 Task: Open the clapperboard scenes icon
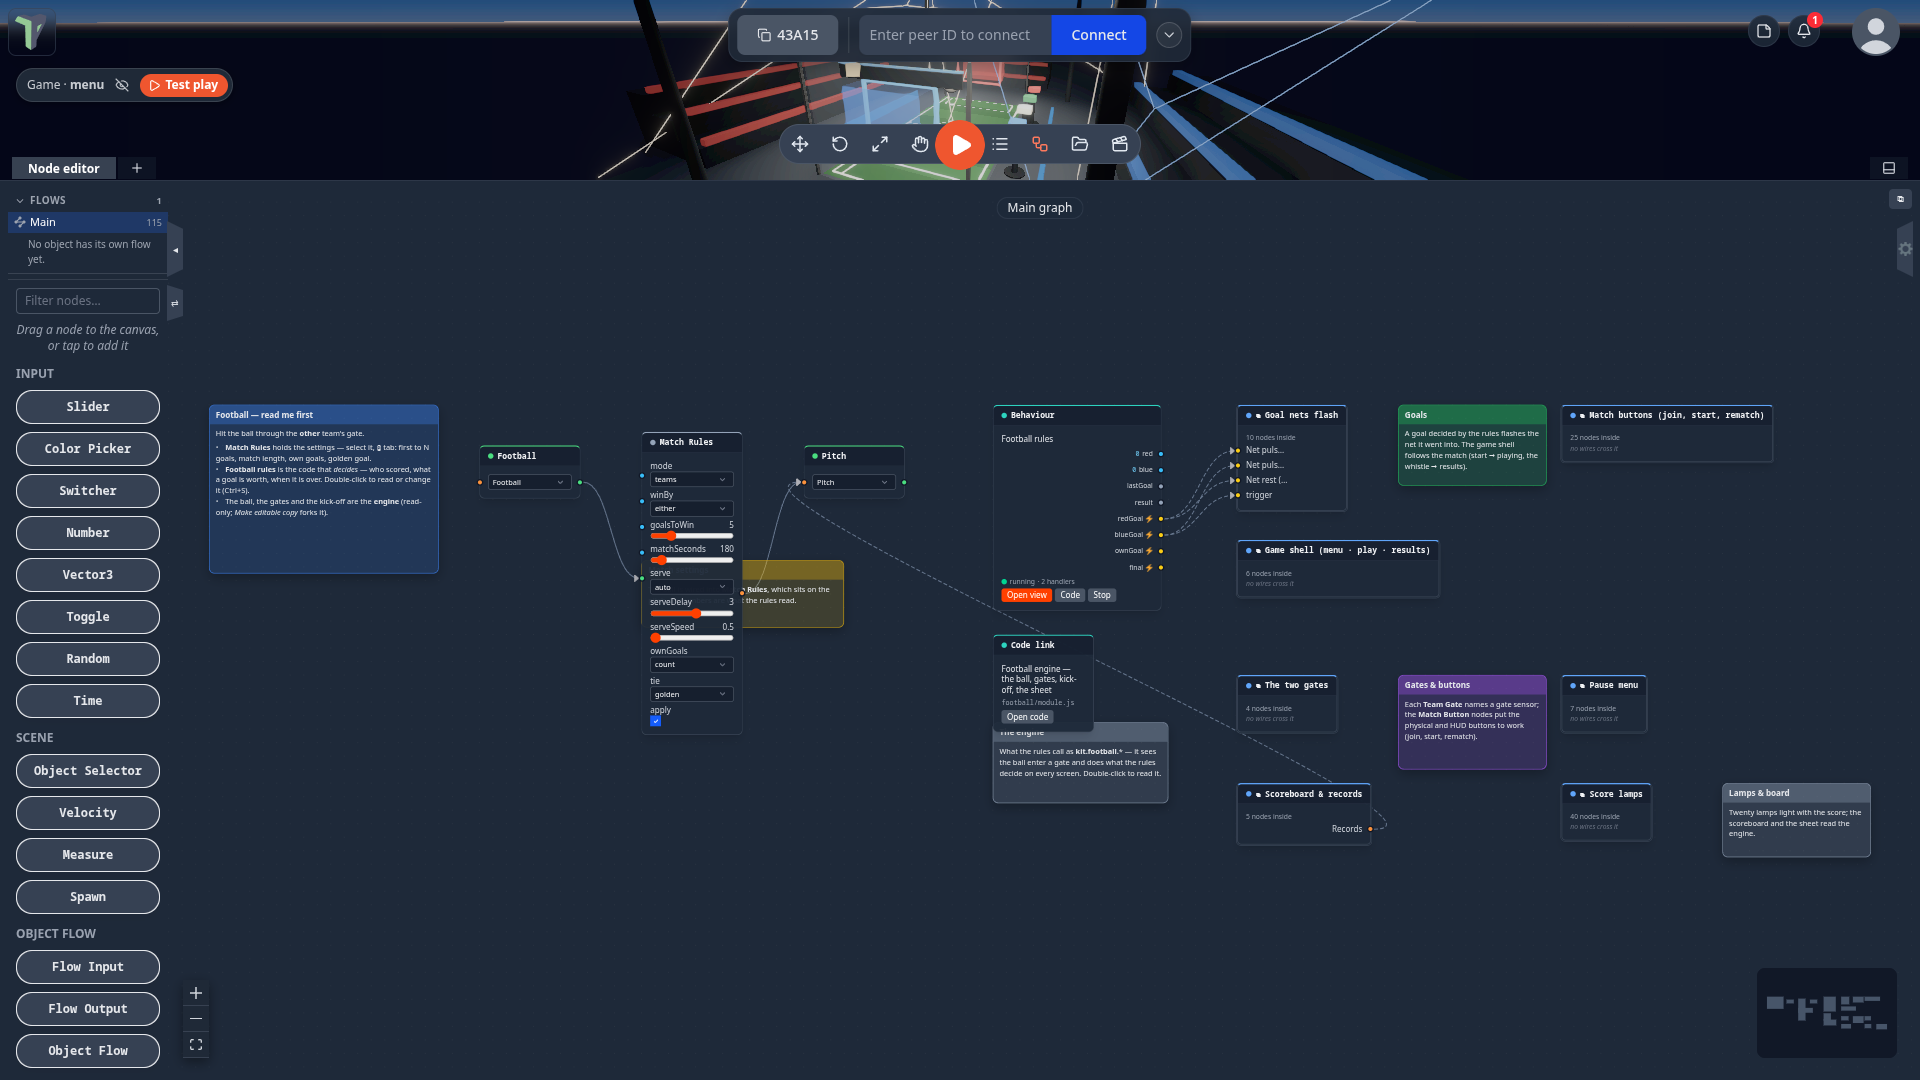1120,144
